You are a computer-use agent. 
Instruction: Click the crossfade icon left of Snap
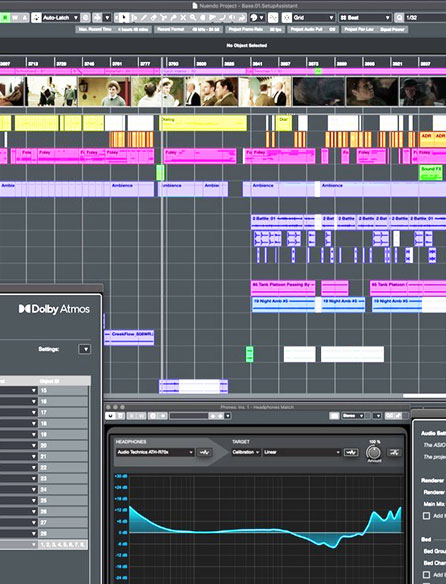[273, 18]
